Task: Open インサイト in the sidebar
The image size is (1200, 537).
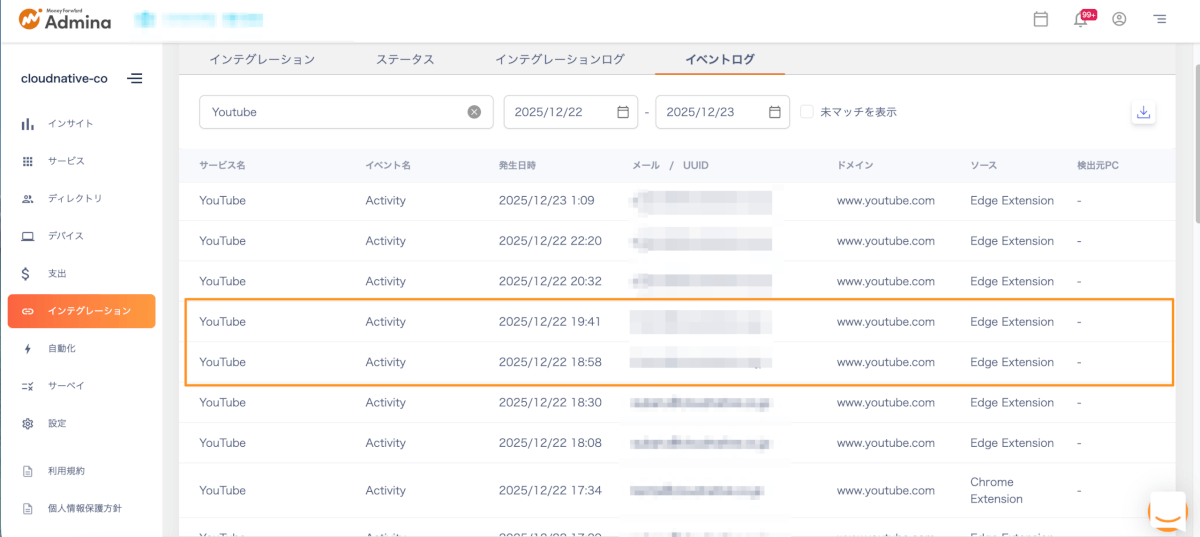Action: [x=71, y=124]
